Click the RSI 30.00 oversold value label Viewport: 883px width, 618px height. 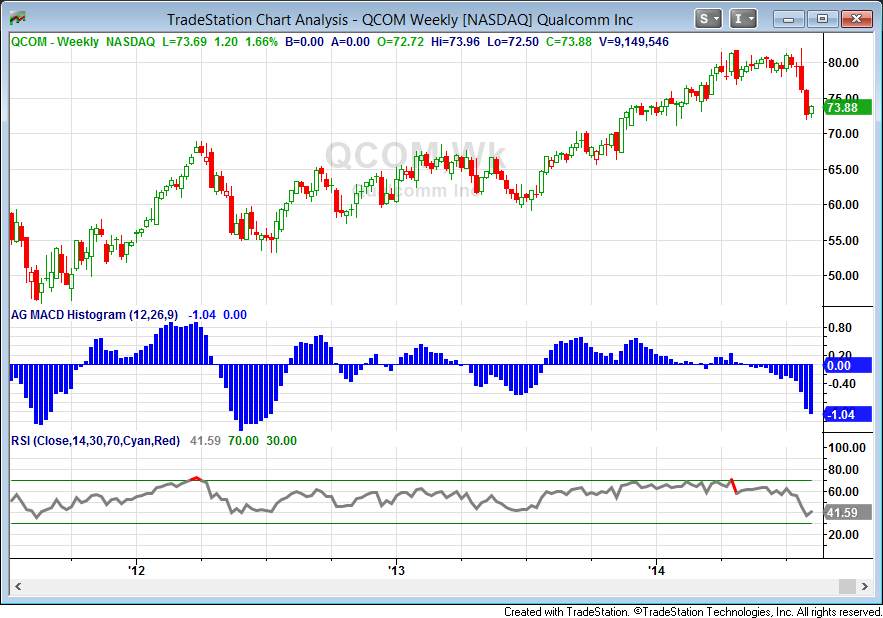click(x=281, y=441)
